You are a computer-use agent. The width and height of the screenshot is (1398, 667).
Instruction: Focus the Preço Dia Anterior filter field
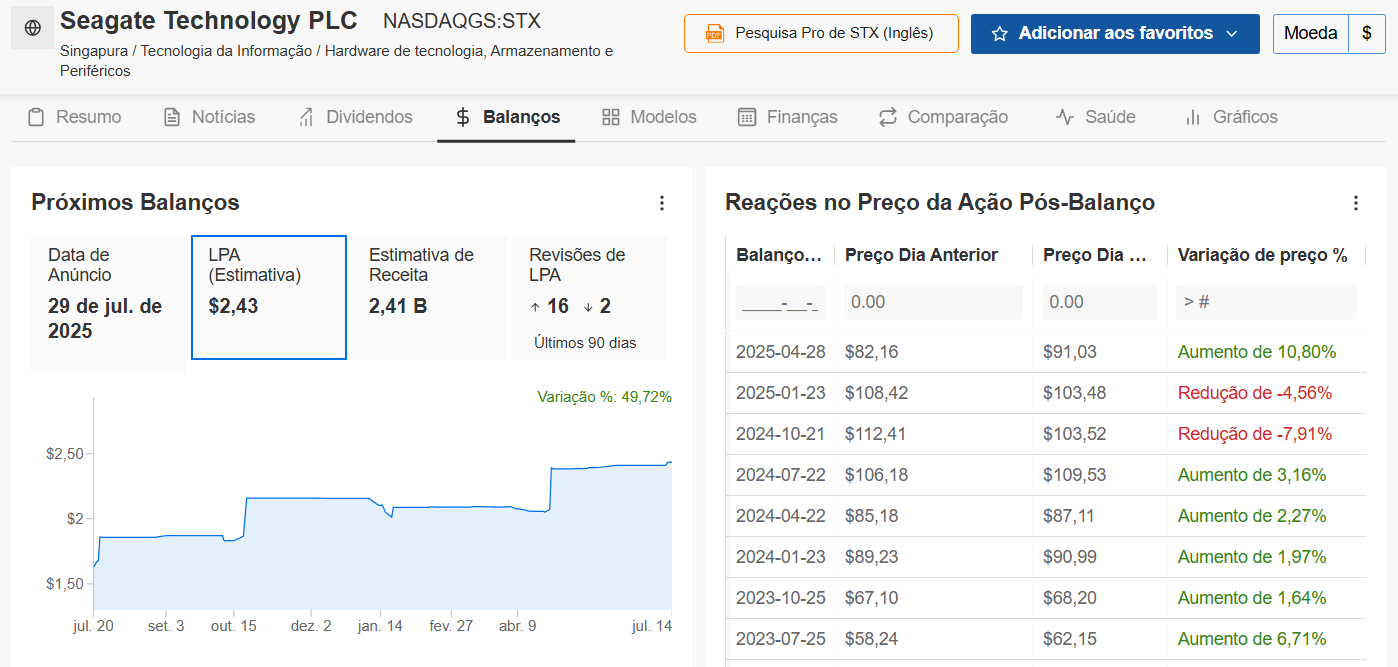[933, 302]
